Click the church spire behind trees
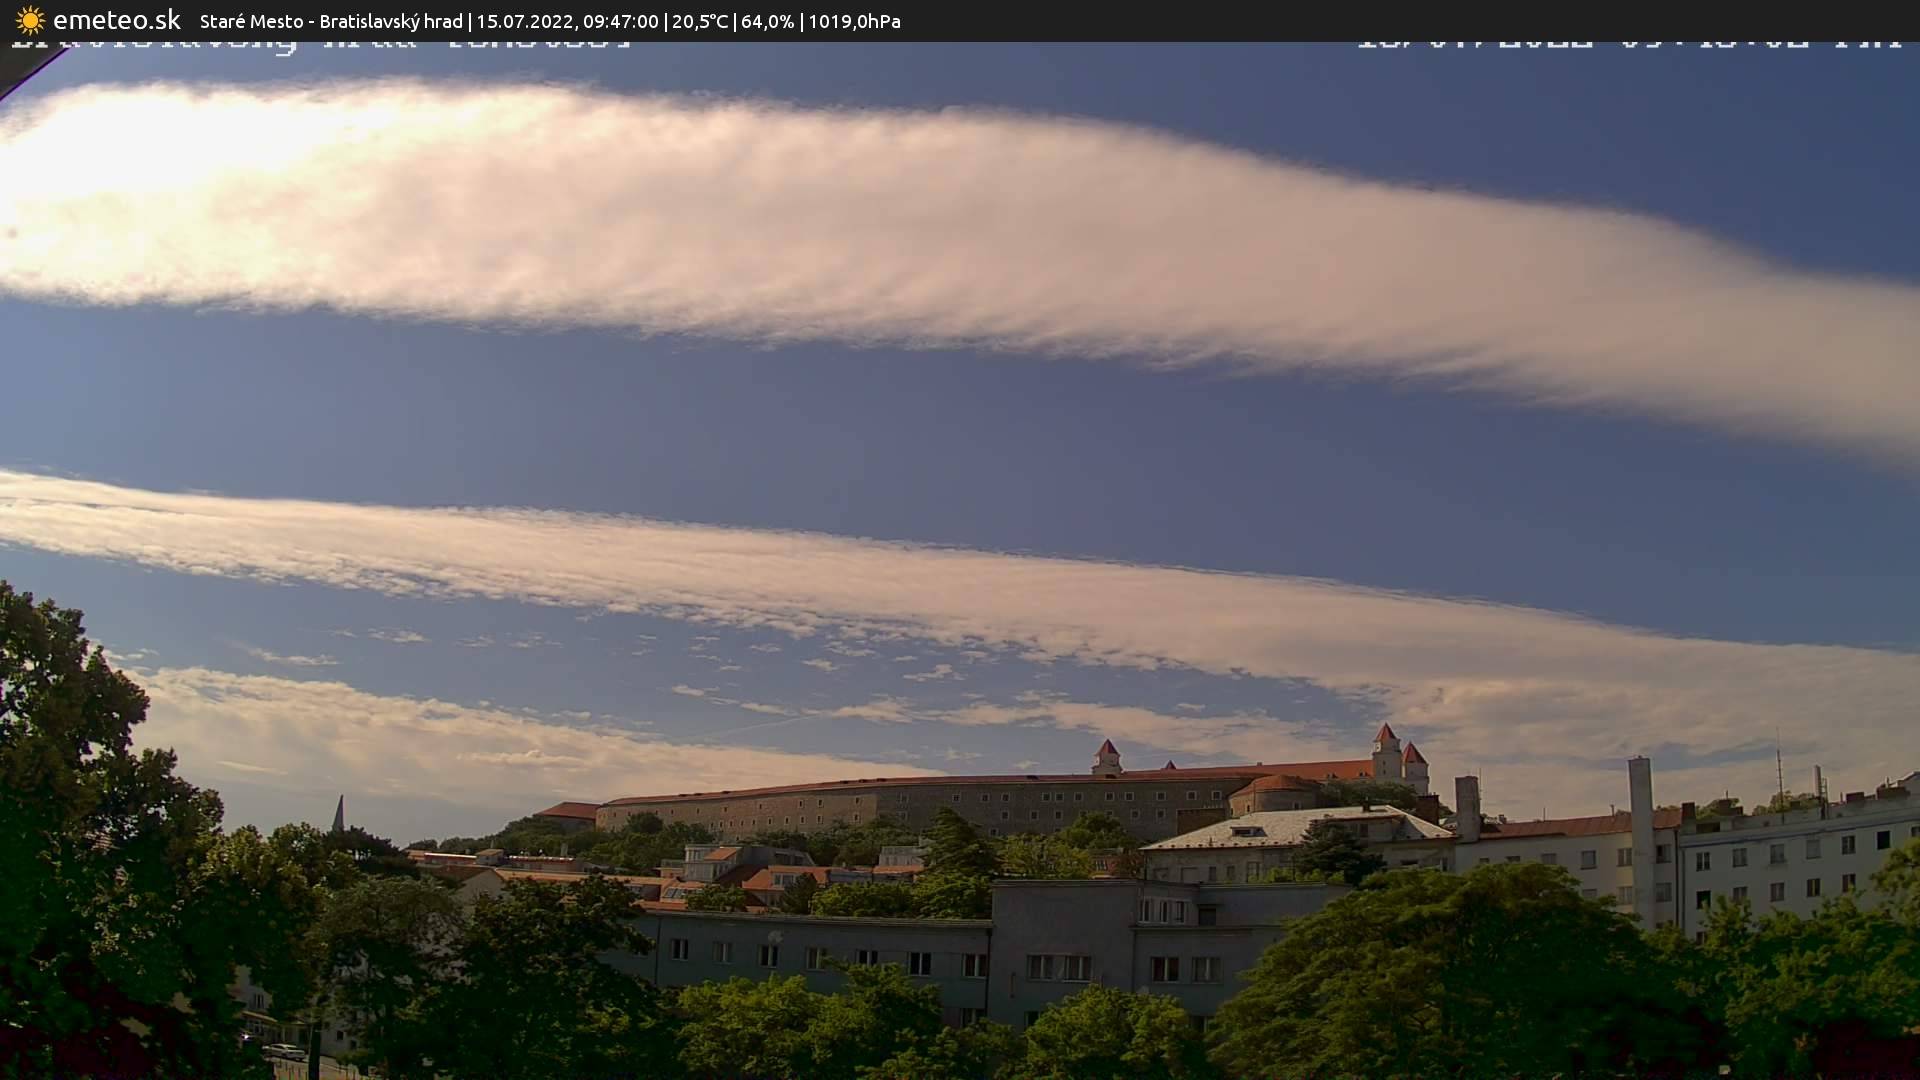The height and width of the screenshot is (1080, 1920). 338,813
